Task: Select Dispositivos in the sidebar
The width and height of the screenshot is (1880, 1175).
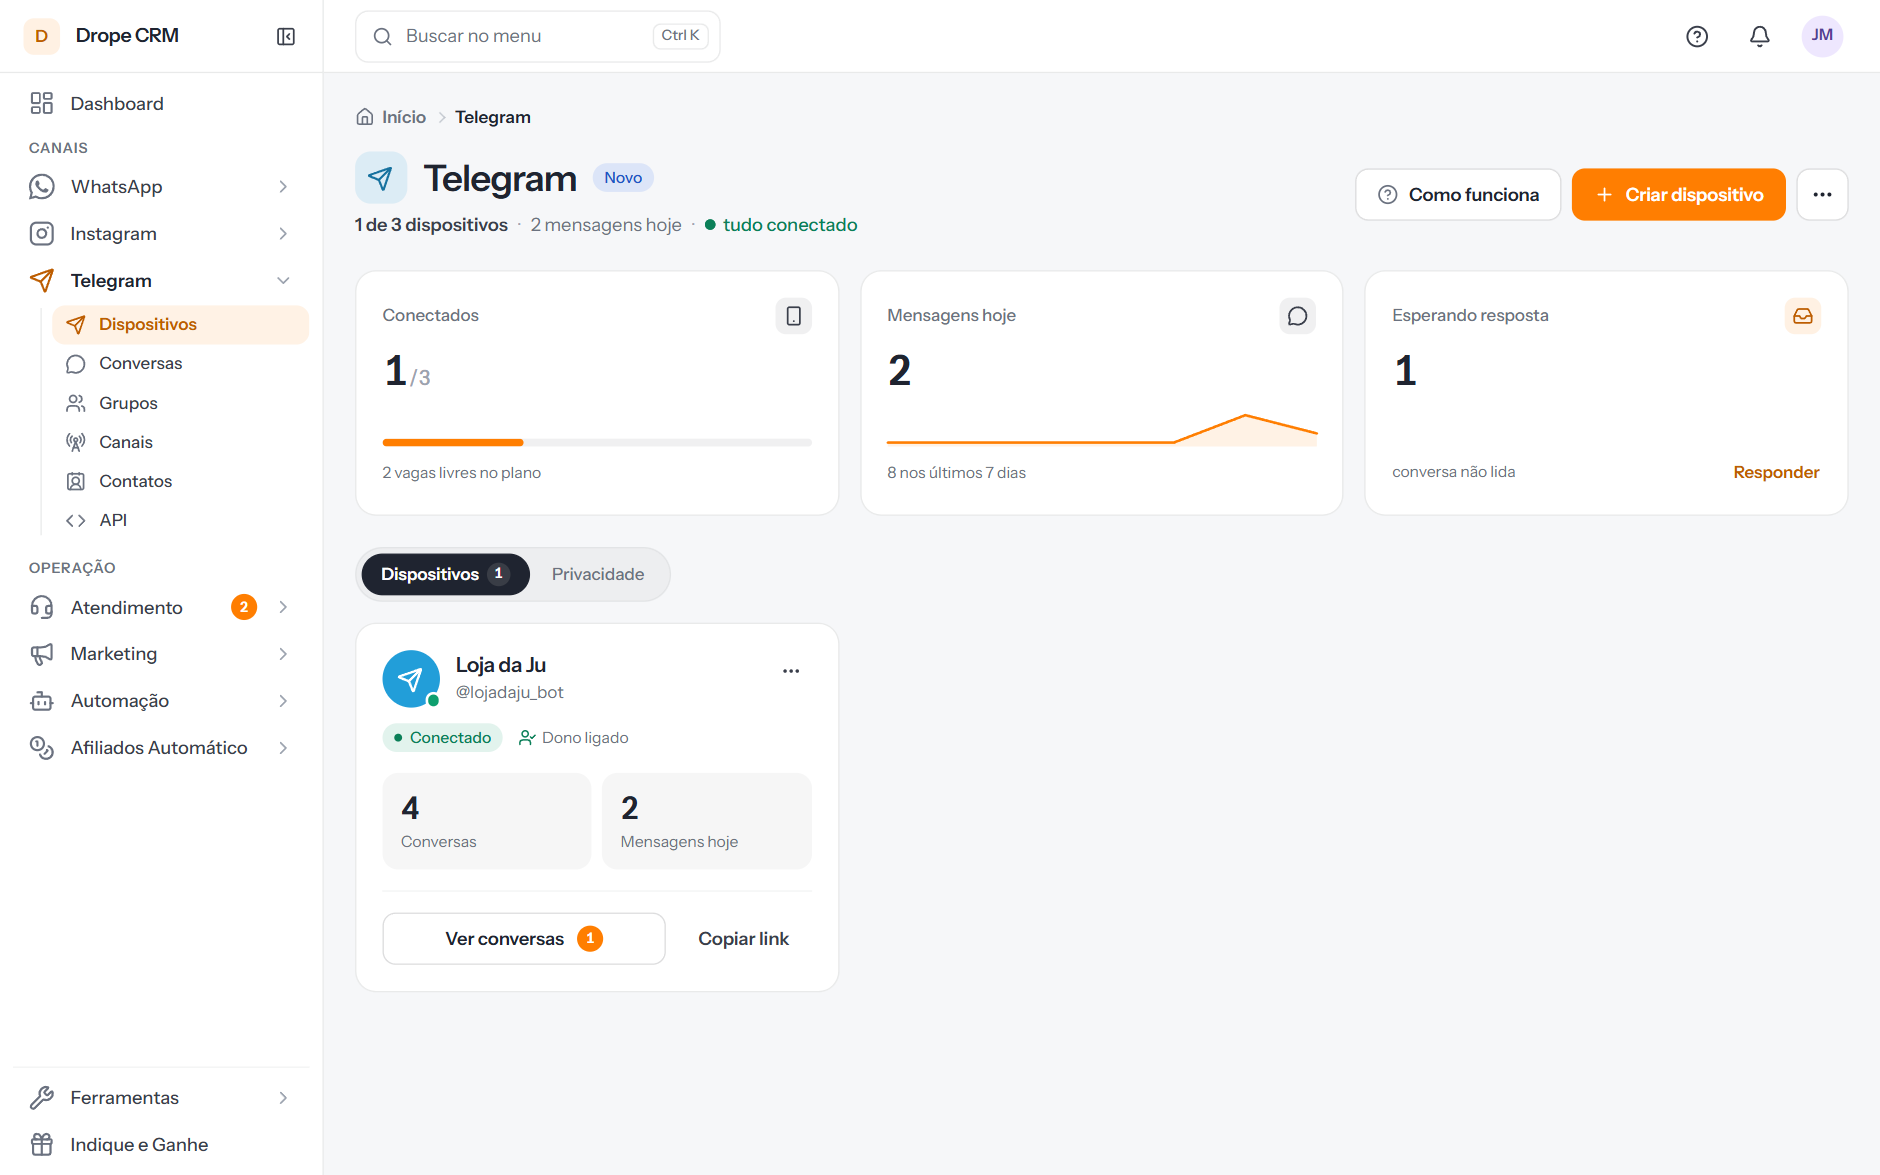Action: point(180,325)
